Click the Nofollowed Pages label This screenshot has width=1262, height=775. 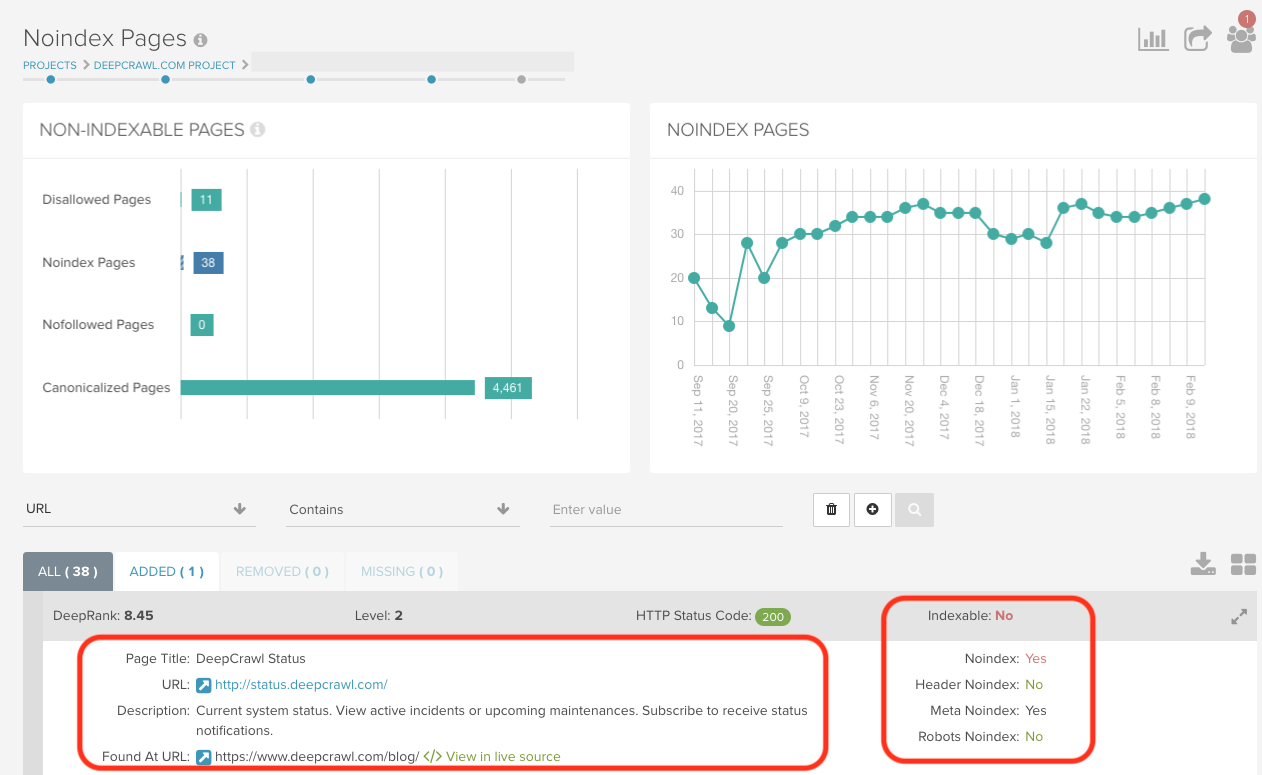(x=98, y=325)
